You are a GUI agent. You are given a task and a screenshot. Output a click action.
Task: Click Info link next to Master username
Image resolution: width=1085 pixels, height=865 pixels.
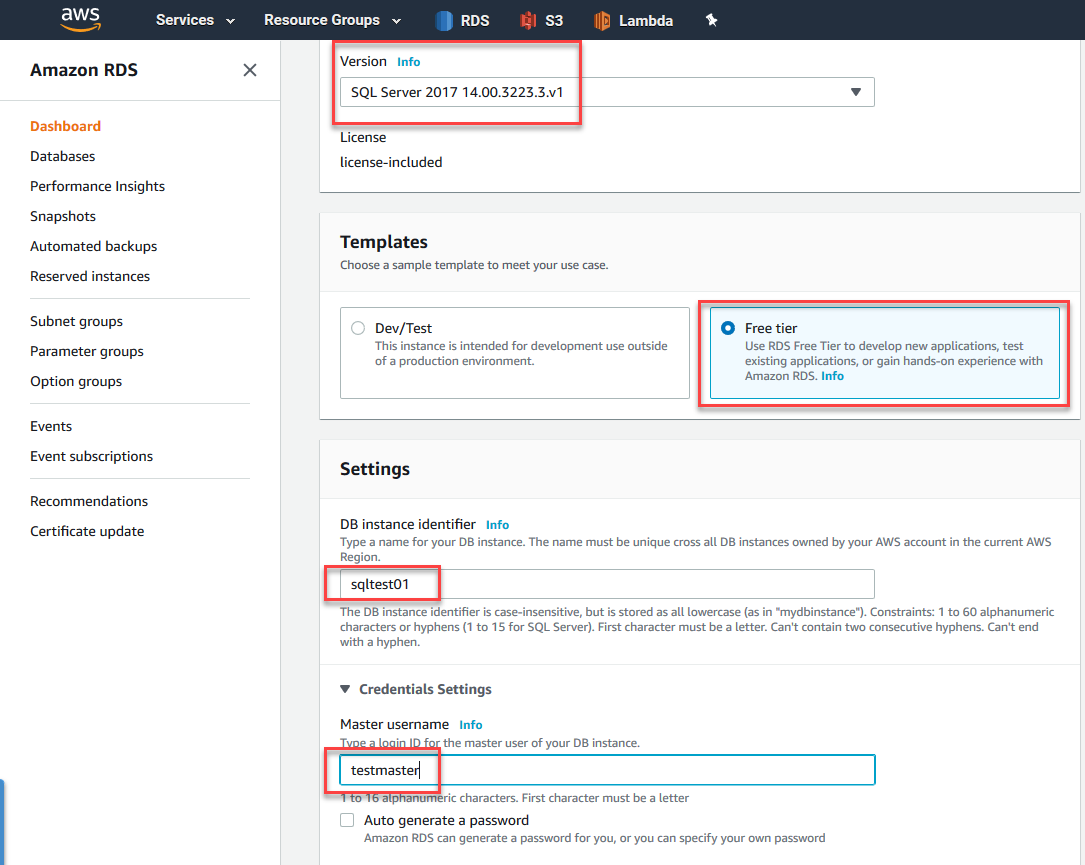471,725
